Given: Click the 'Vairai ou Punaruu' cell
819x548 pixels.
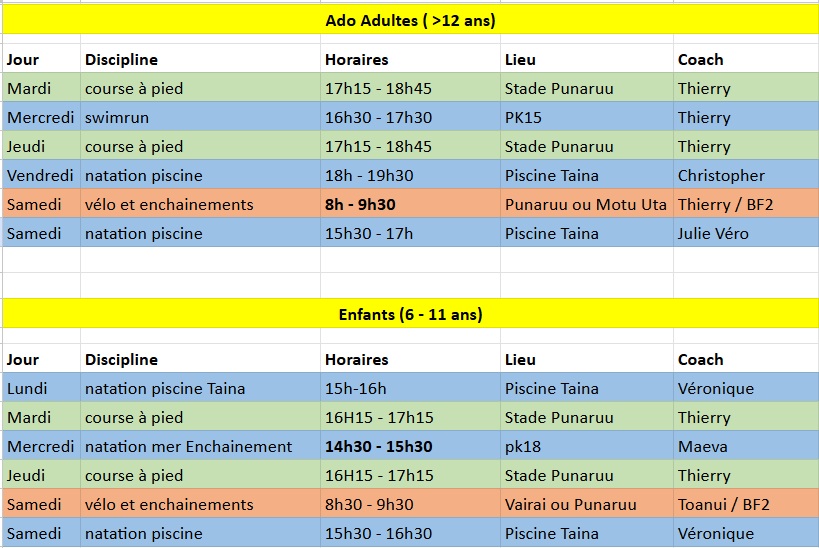Looking at the screenshot, I should [x=587, y=504].
